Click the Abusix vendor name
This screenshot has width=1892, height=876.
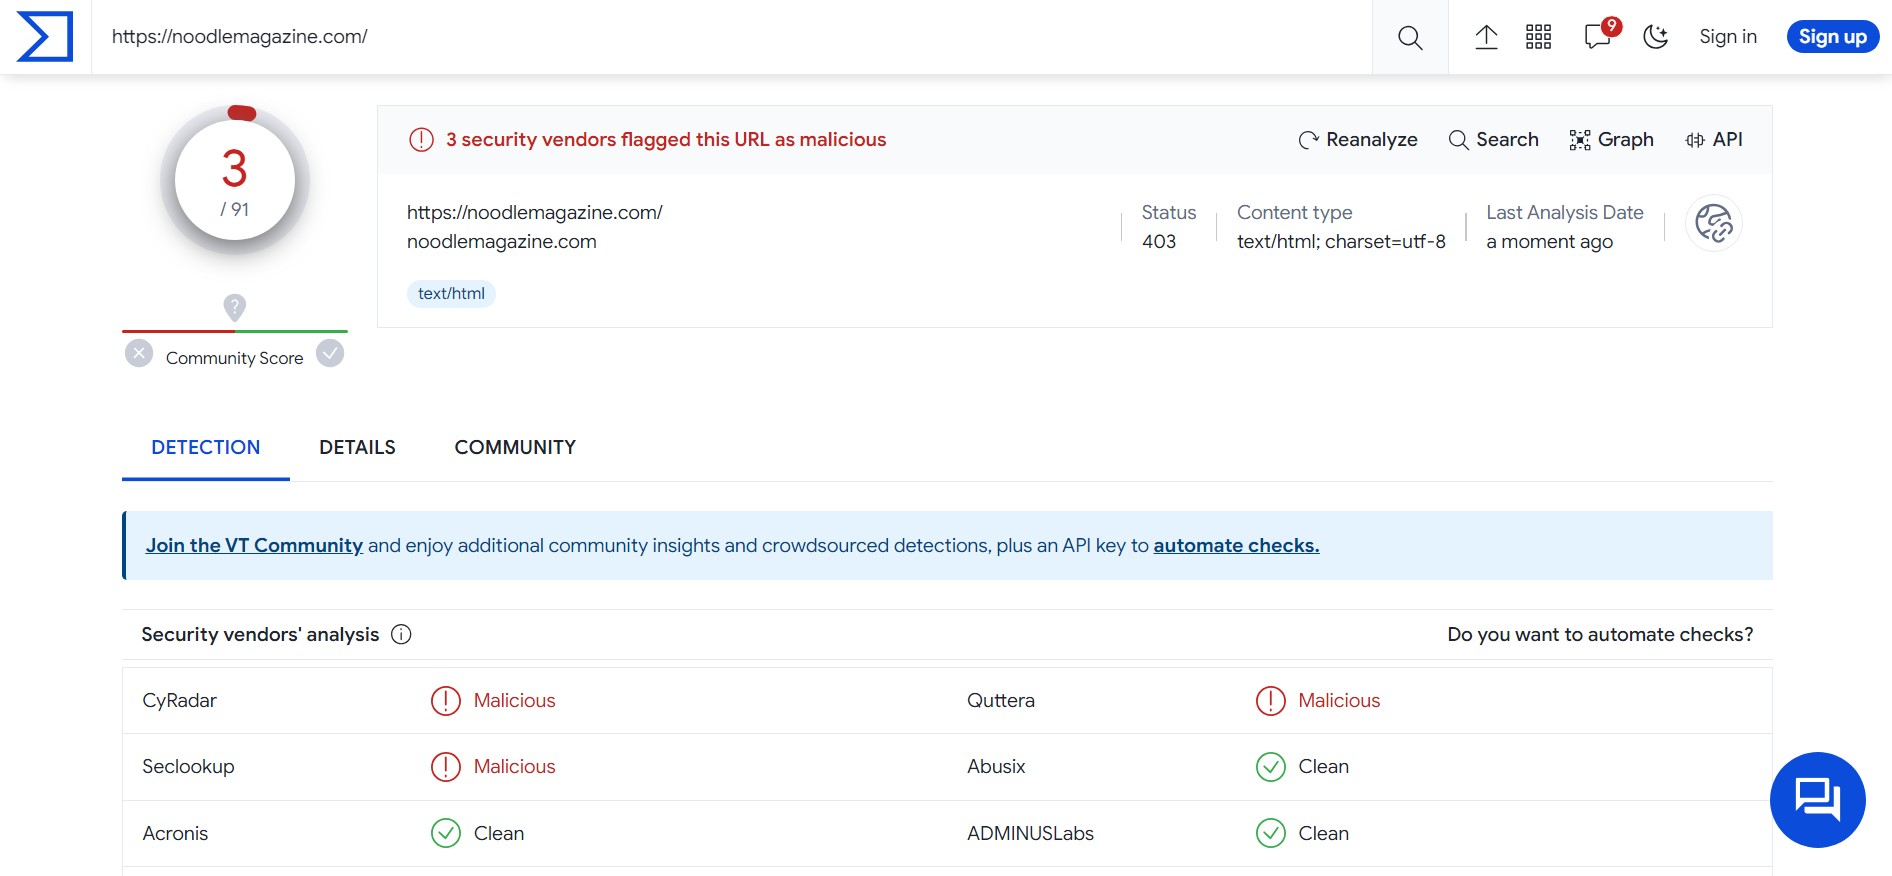coord(996,767)
